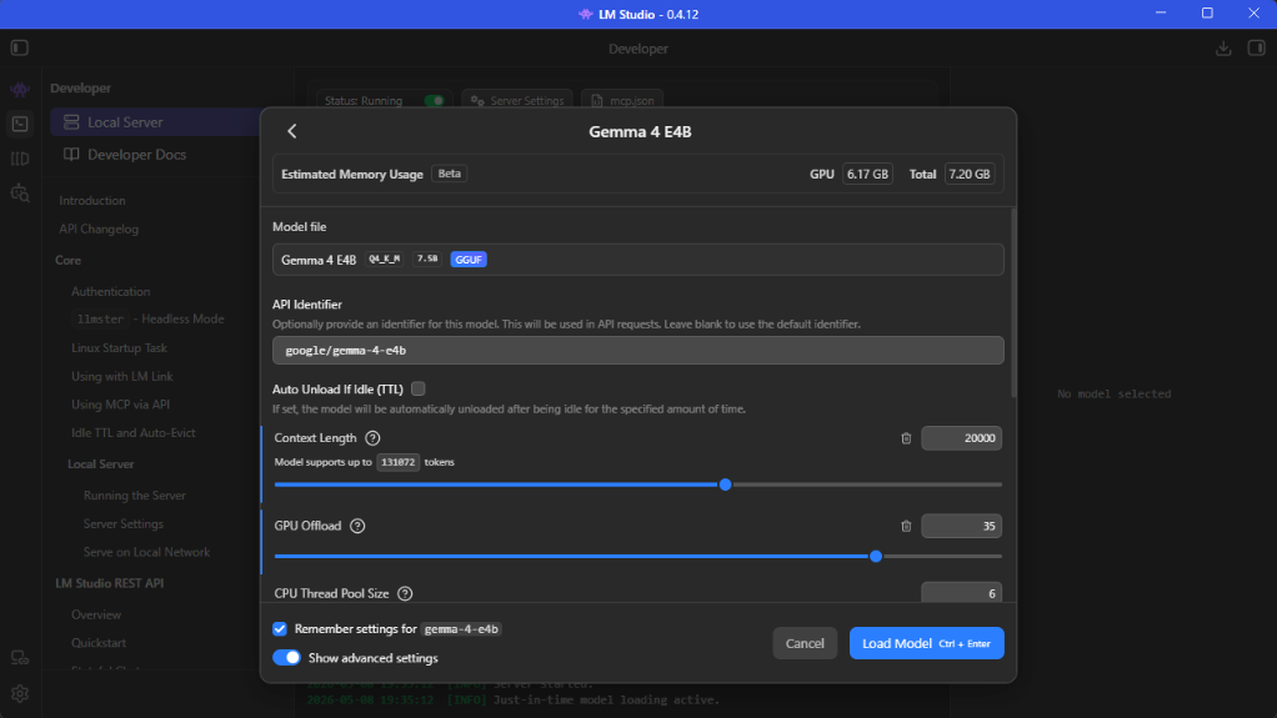Open the Server Settings docs page in the sidebar list
Screen dimensions: 1277x718
(x=123, y=524)
